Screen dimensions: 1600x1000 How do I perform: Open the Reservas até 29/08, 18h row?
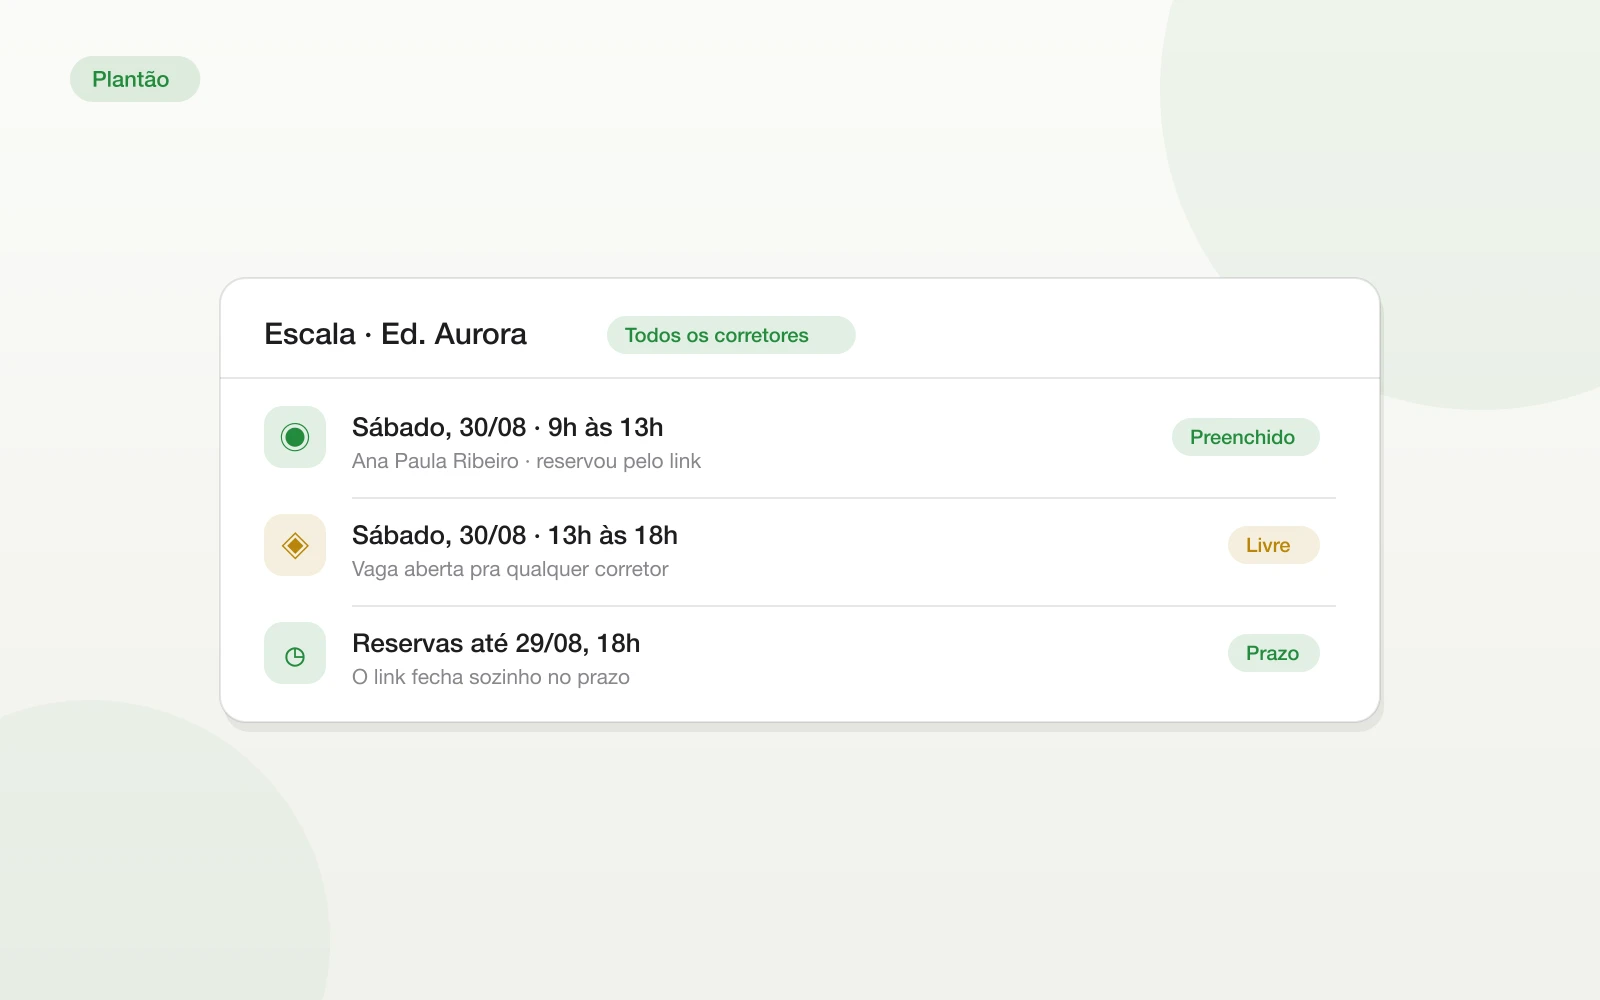(x=800, y=659)
